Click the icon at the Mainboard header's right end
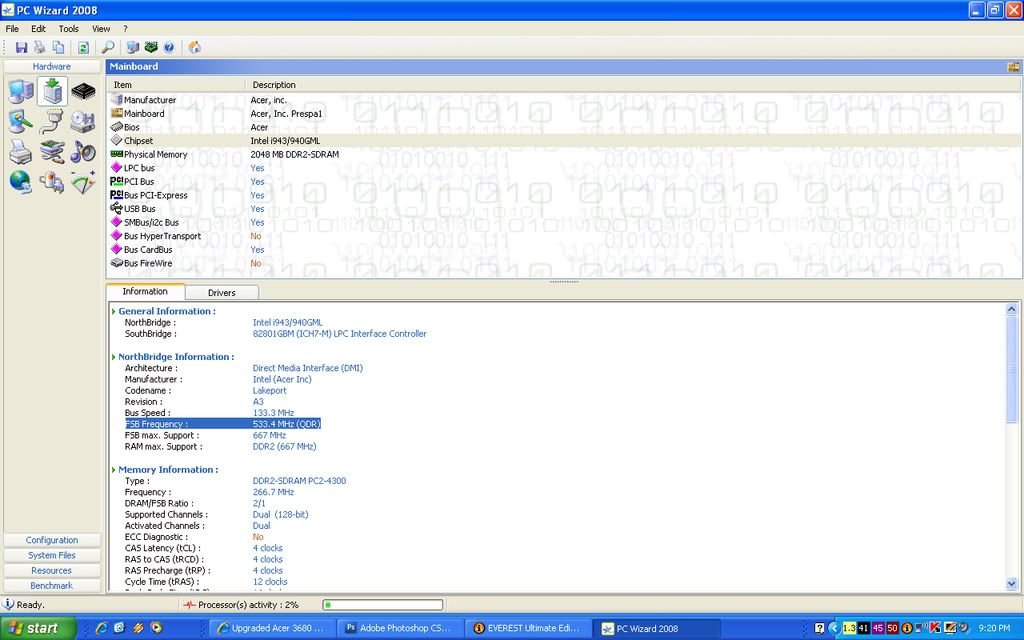The image size is (1024, 640). (x=1014, y=67)
